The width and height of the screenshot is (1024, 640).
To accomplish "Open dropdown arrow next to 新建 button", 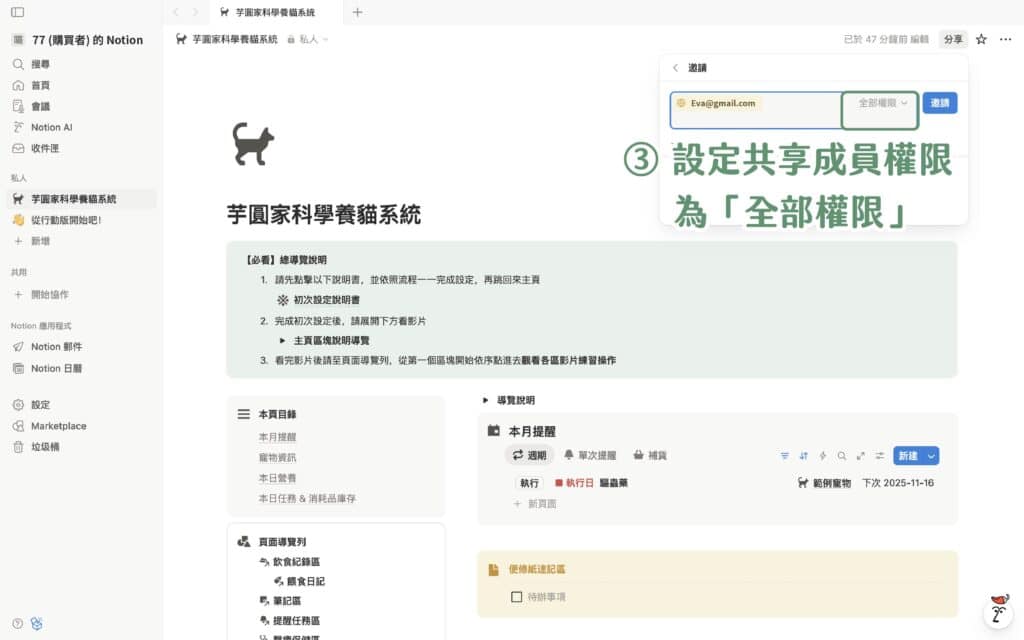I will coord(932,455).
